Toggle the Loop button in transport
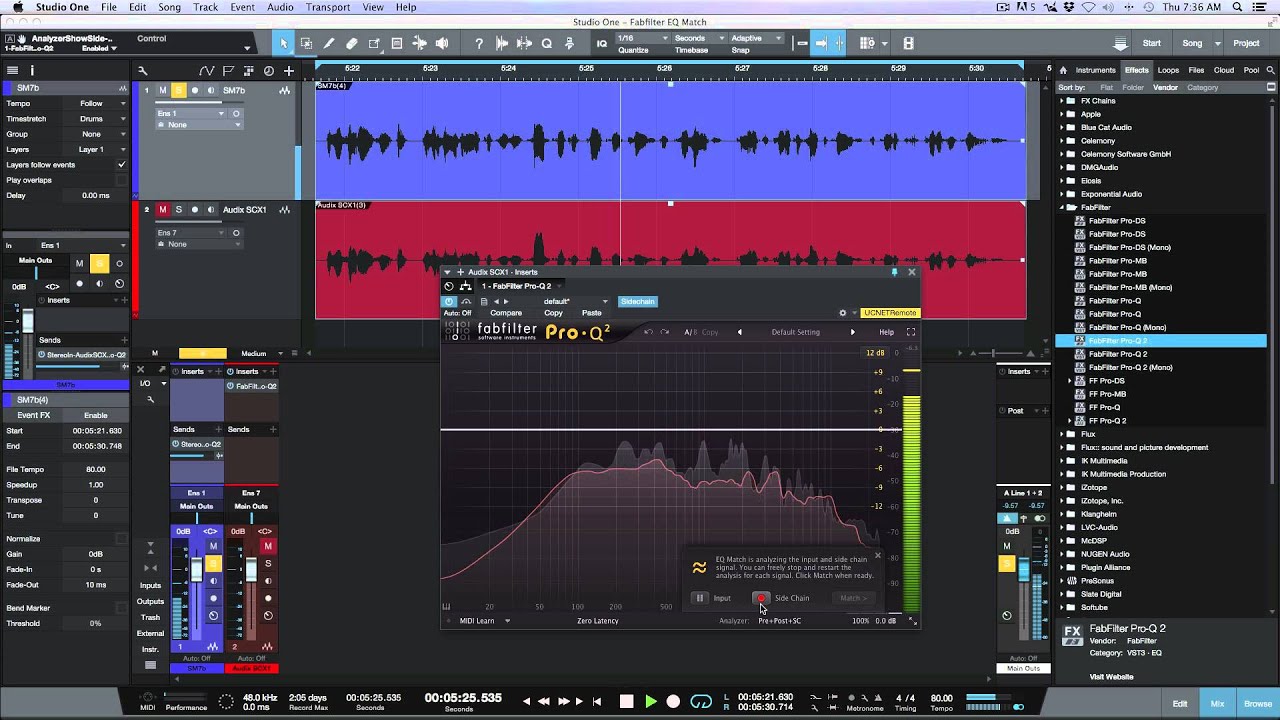The image size is (1280, 720). (701, 701)
